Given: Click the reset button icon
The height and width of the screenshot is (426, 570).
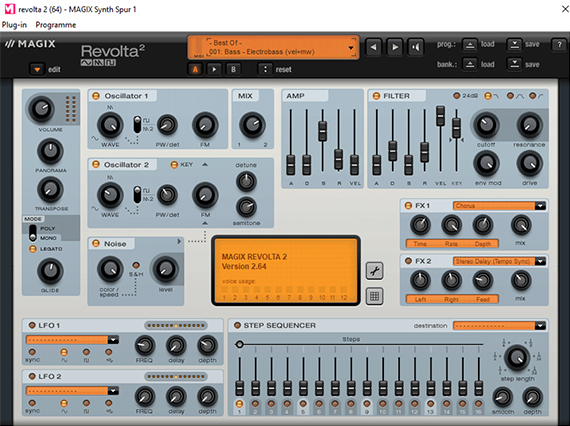Looking at the screenshot, I should pos(265,69).
